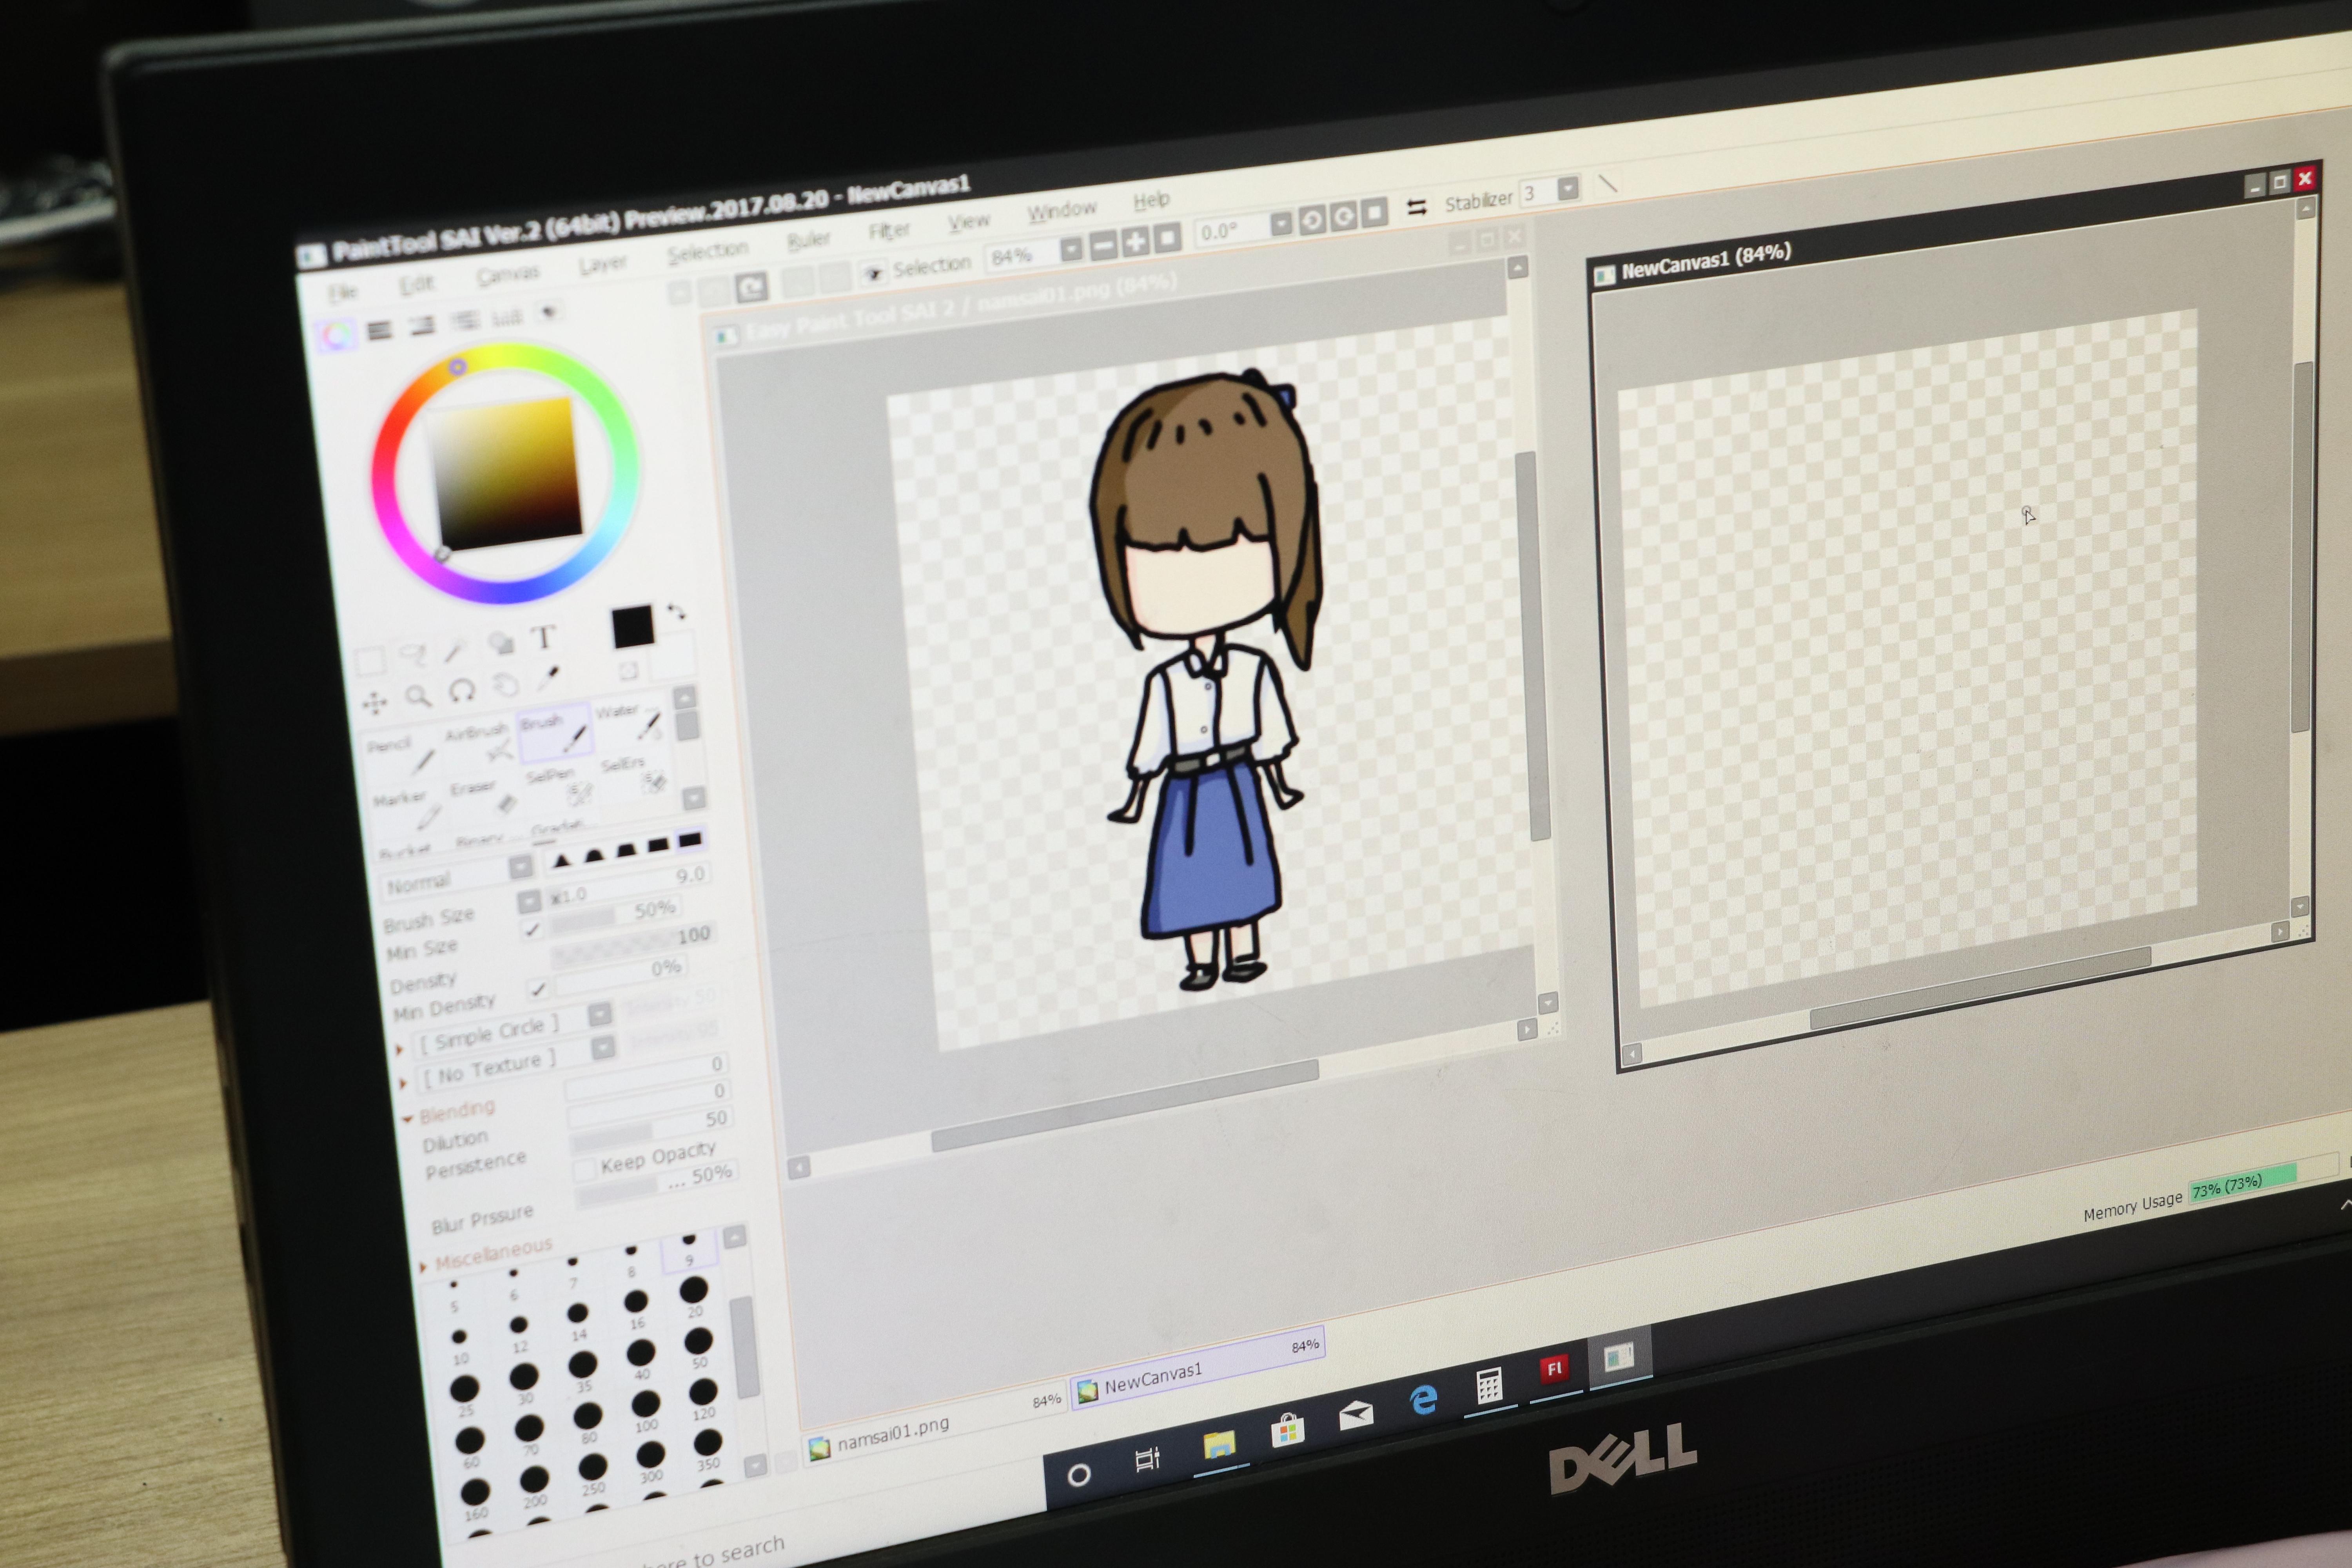
Task: Enable the Keep Opacity checkbox
Action: click(585, 1170)
